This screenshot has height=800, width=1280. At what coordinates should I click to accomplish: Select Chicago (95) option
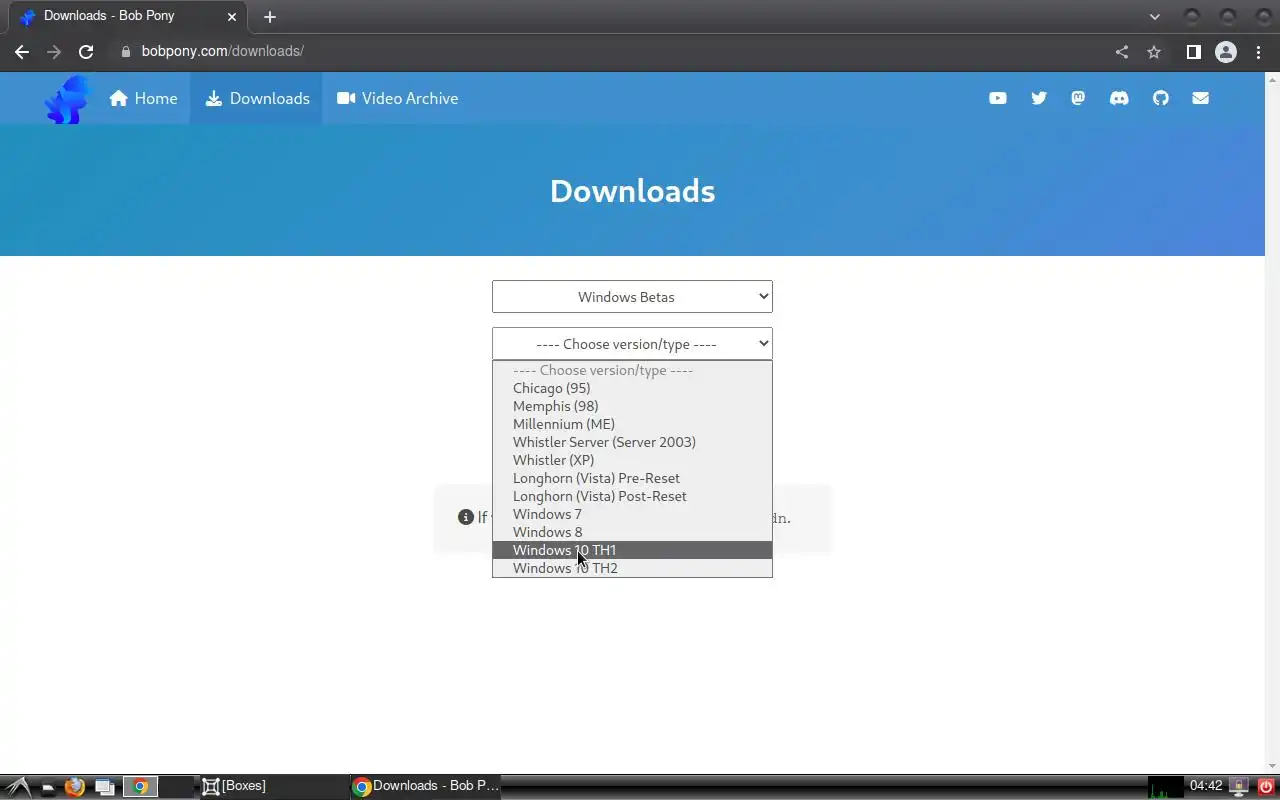[632, 388]
